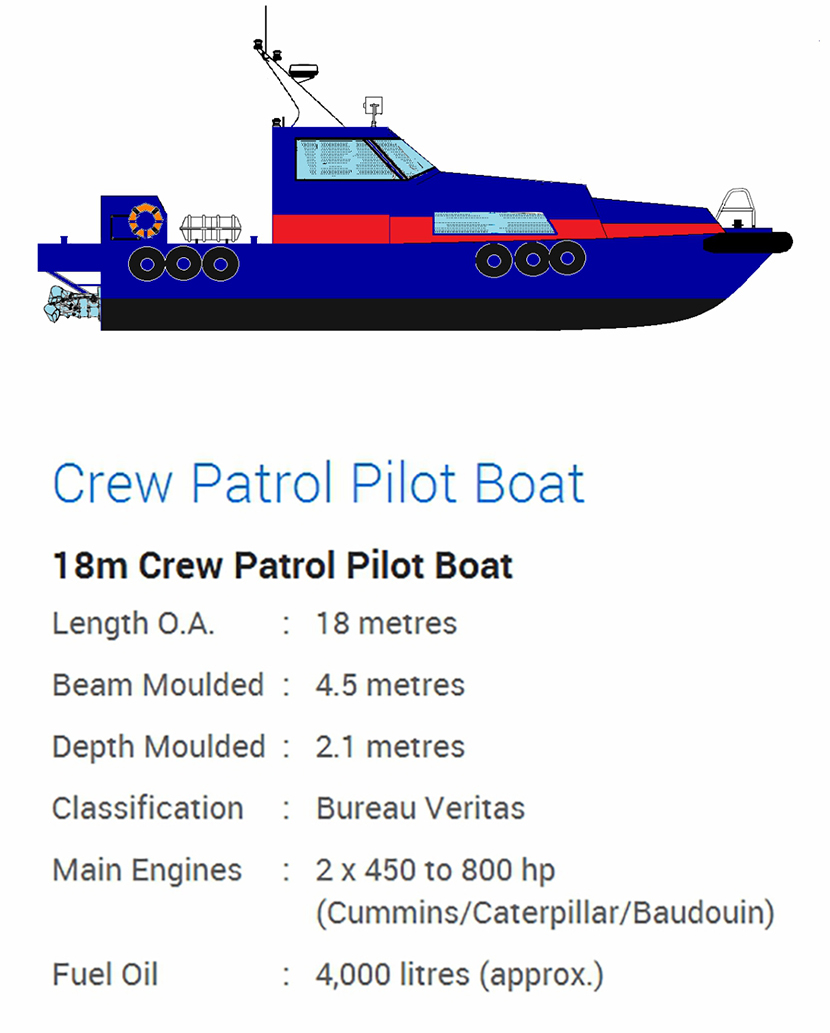Click the "Bureau Veritas" classification text
The image size is (830, 1033).
(420, 808)
